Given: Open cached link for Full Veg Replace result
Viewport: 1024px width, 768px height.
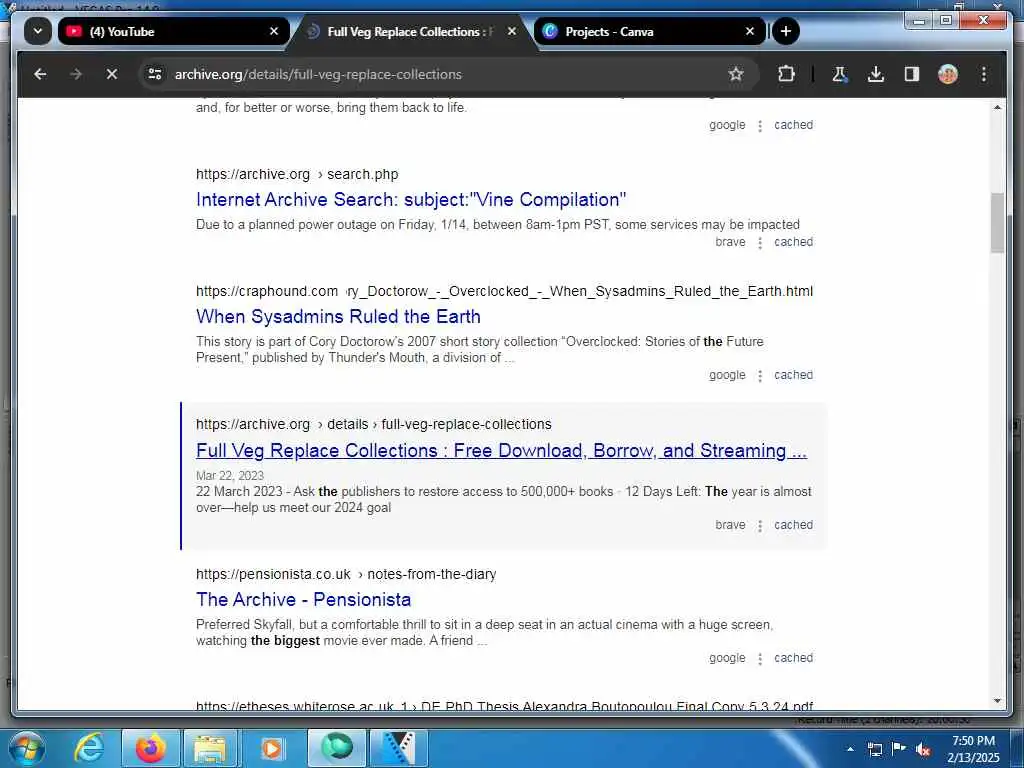Looking at the screenshot, I should pos(793,525).
